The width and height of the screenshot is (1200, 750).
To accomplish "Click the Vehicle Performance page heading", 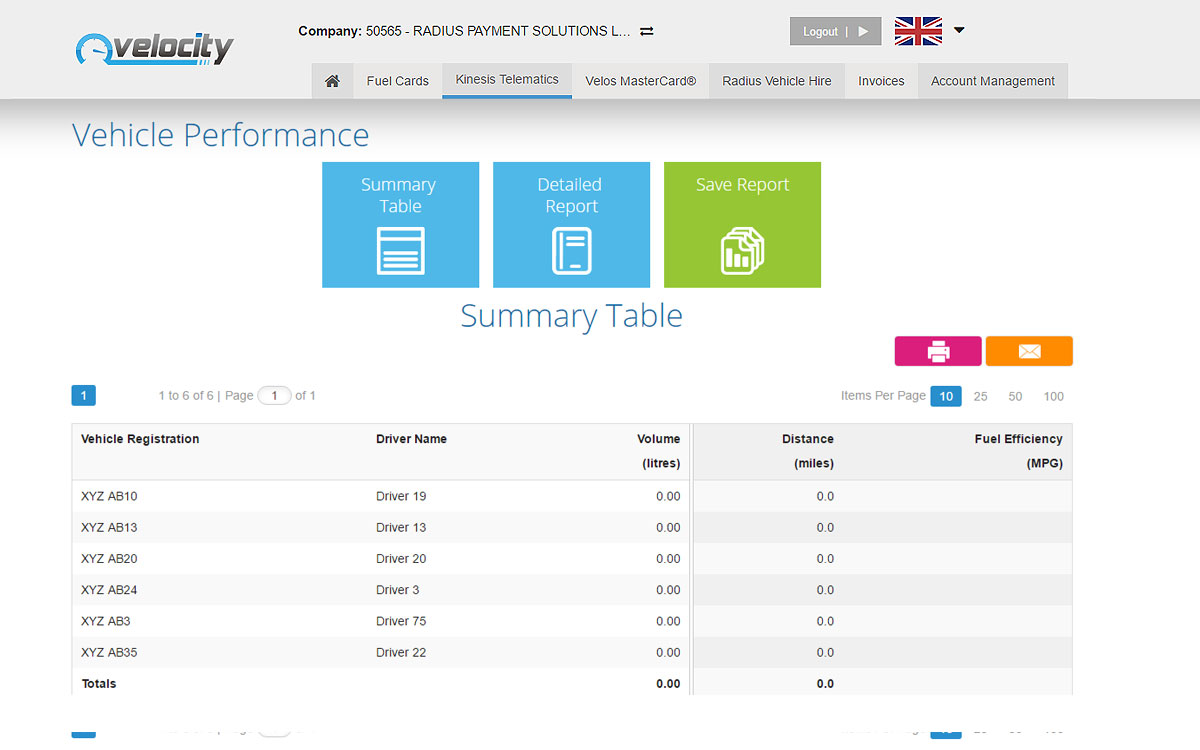I will click(221, 135).
